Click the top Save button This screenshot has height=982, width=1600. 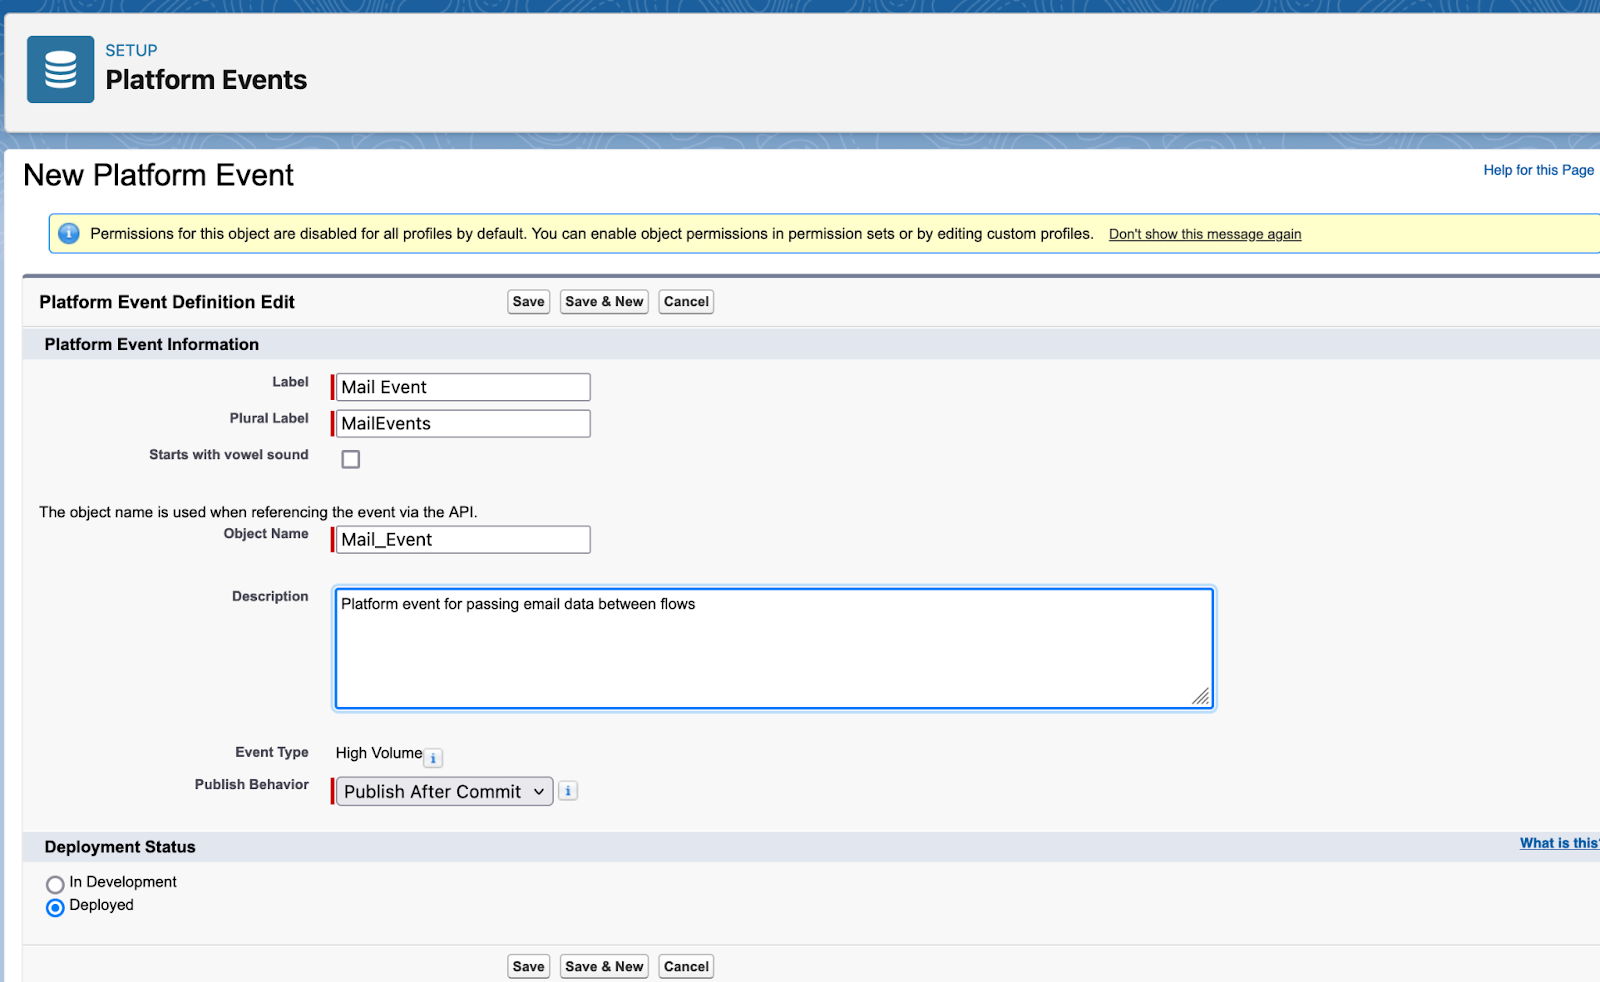point(528,301)
